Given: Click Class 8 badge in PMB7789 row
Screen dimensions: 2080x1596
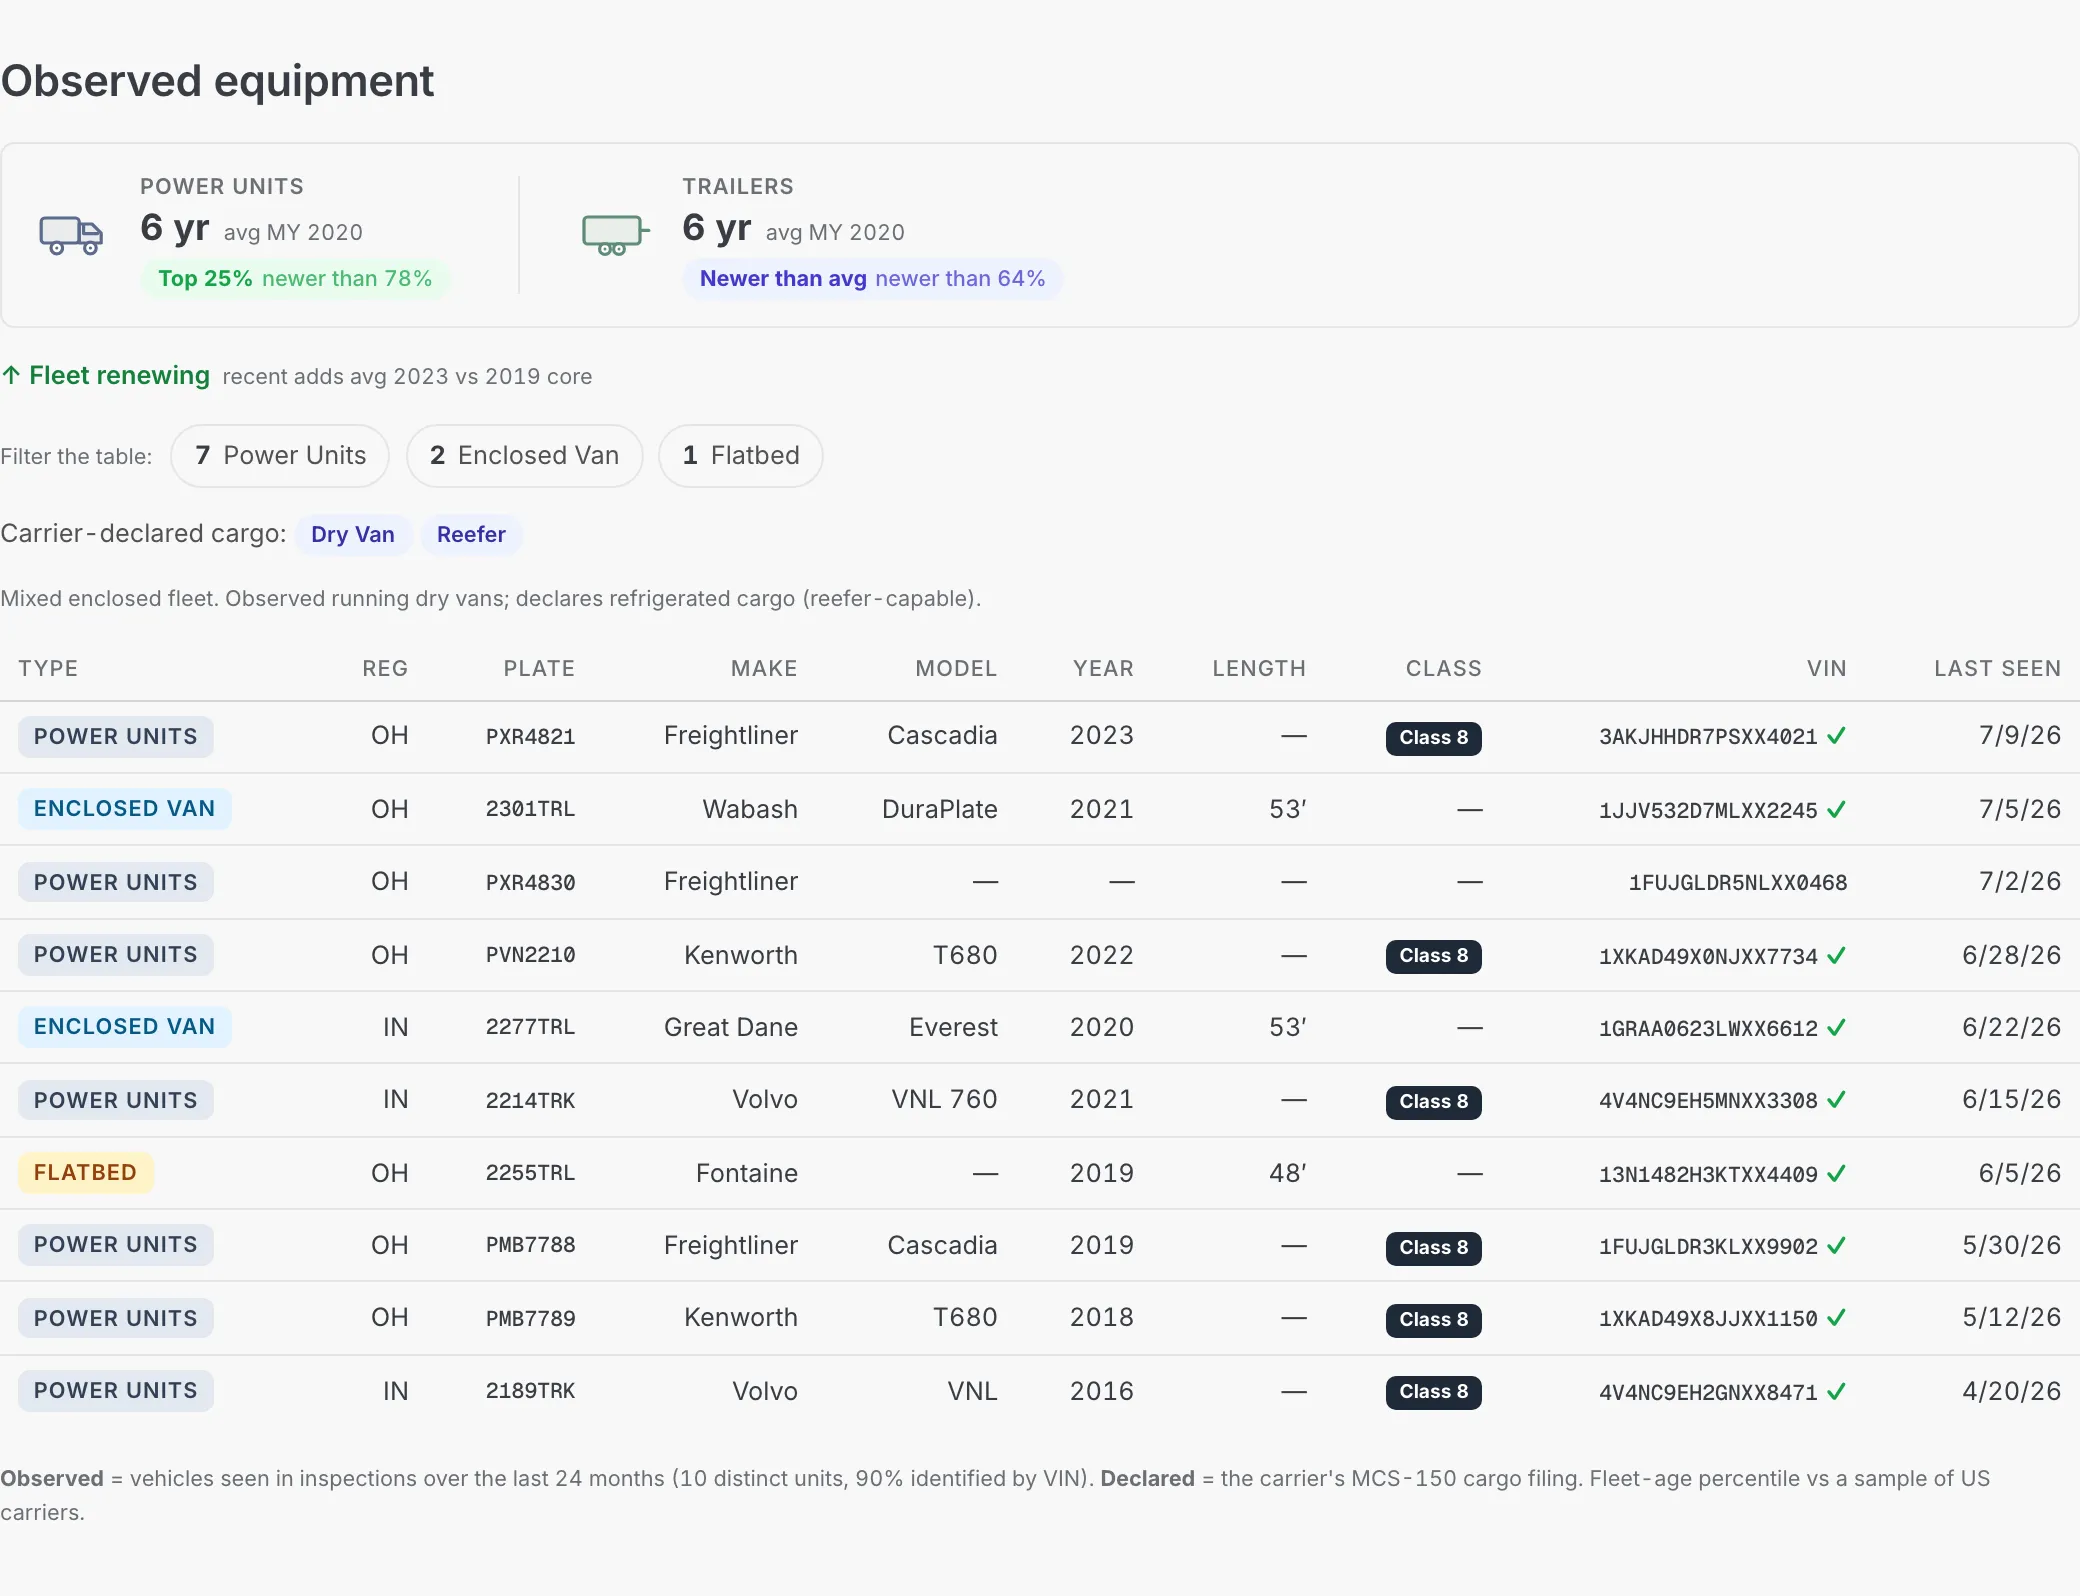Looking at the screenshot, I should (1434, 1320).
